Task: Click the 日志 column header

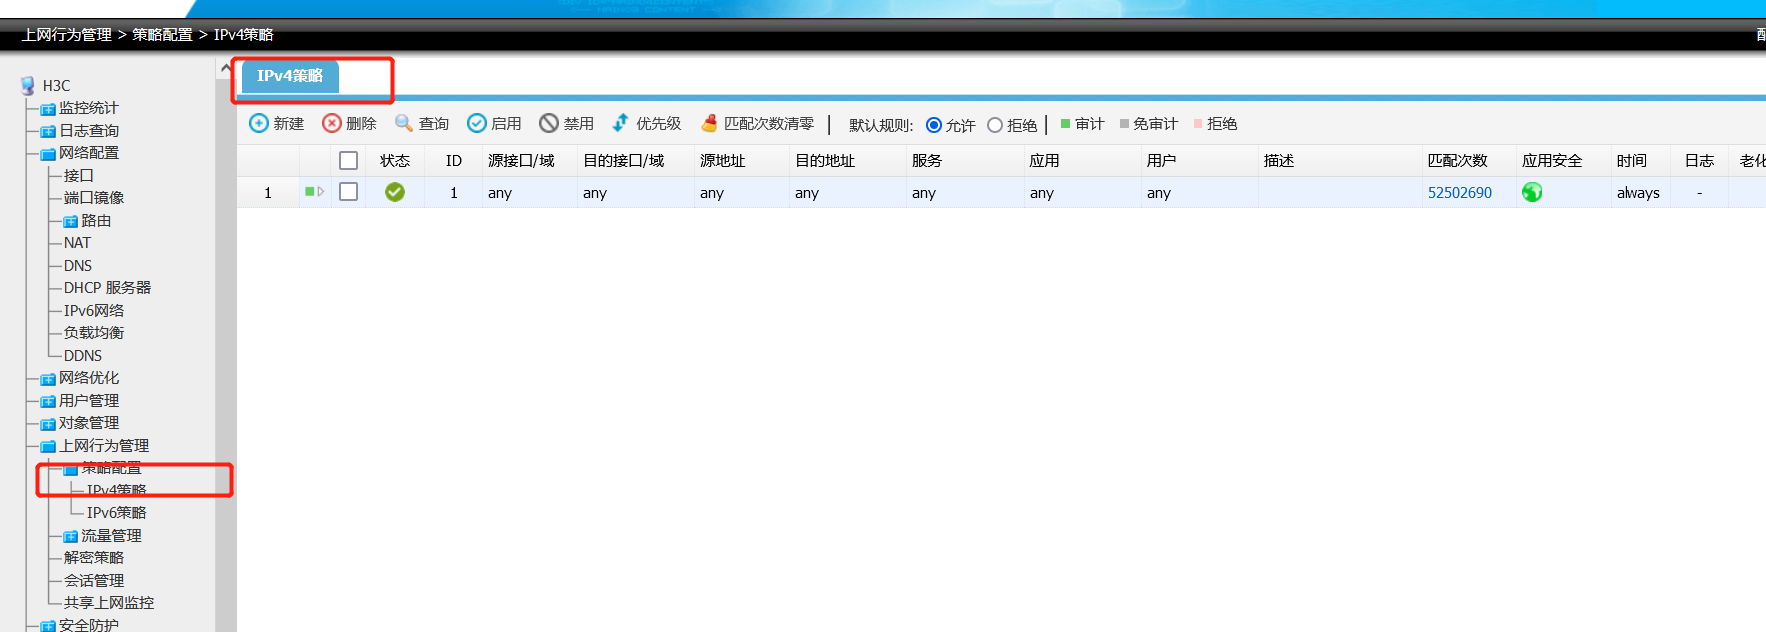Action: [x=1699, y=161]
